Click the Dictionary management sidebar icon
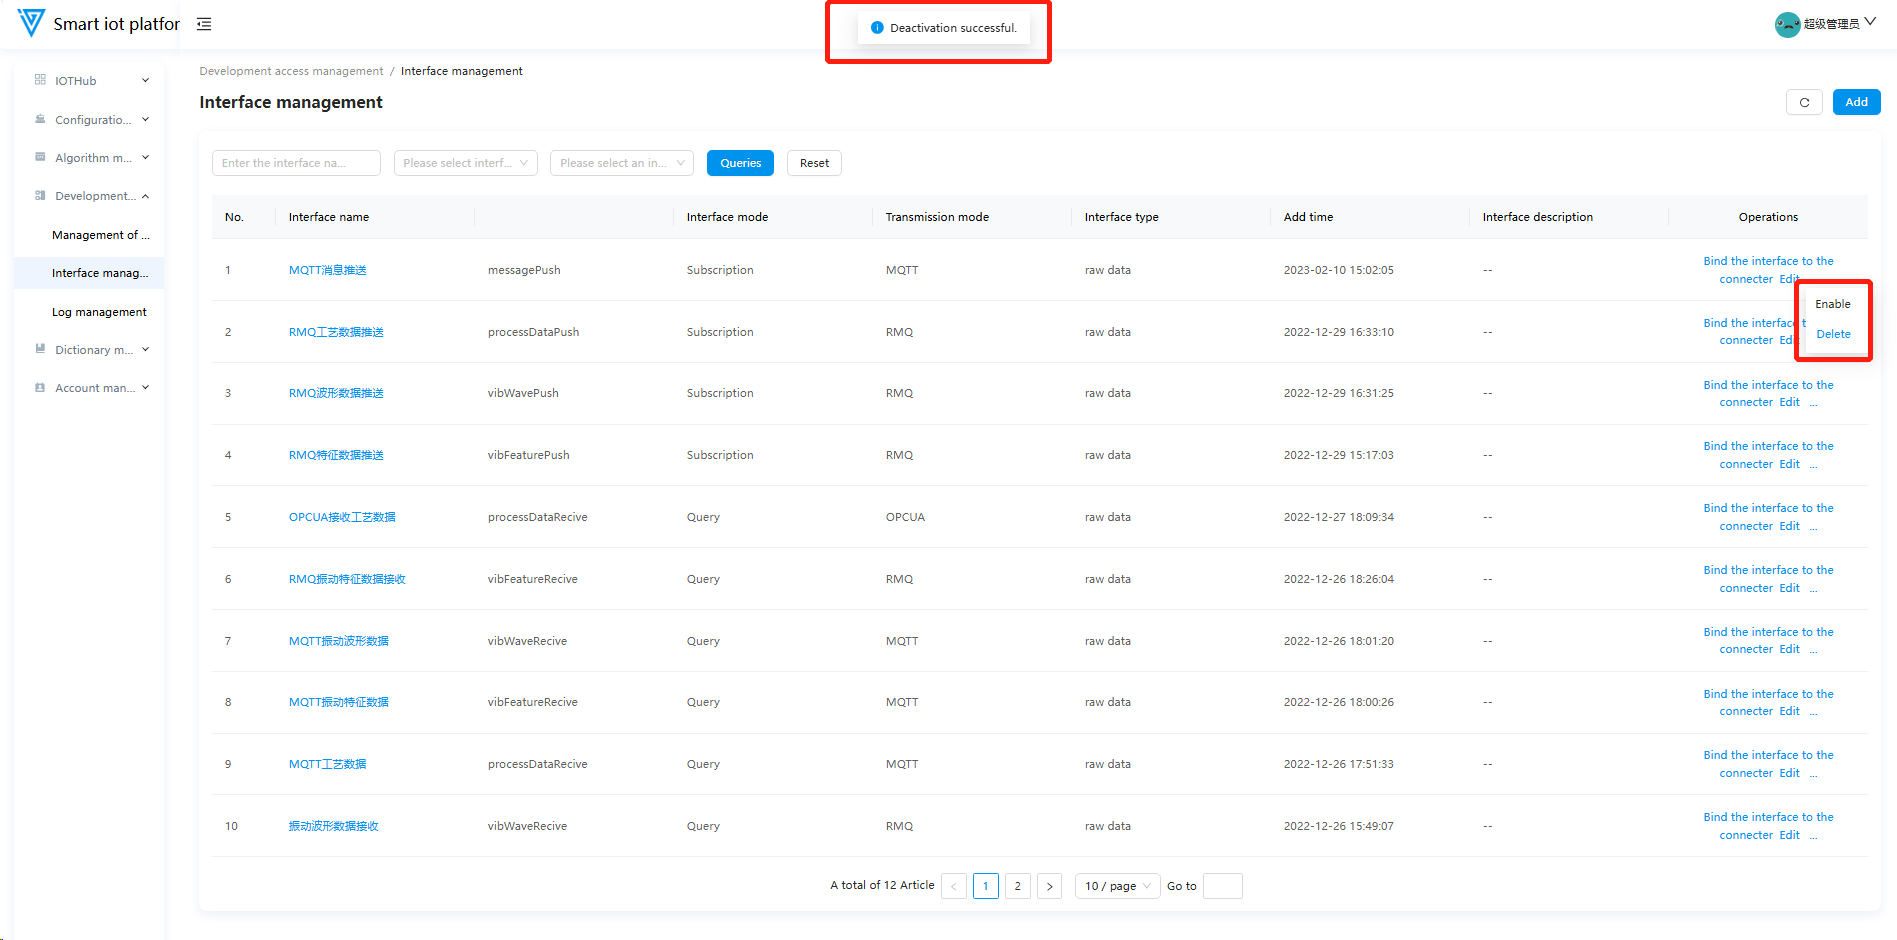 point(40,349)
